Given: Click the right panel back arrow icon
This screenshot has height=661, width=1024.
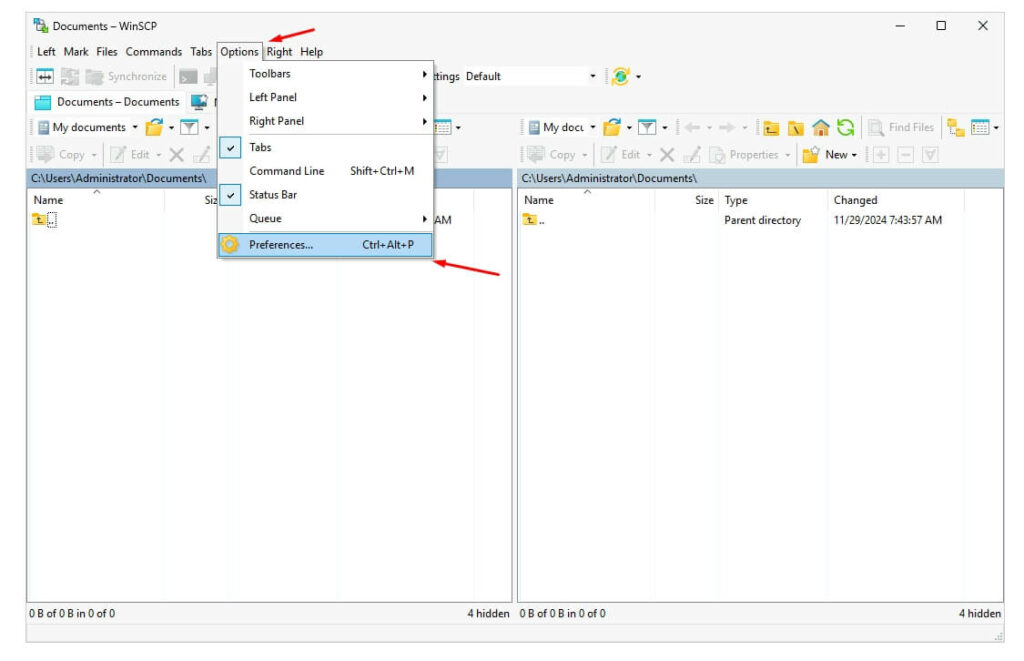Looking at the screenshot, I should click(692, 127).
